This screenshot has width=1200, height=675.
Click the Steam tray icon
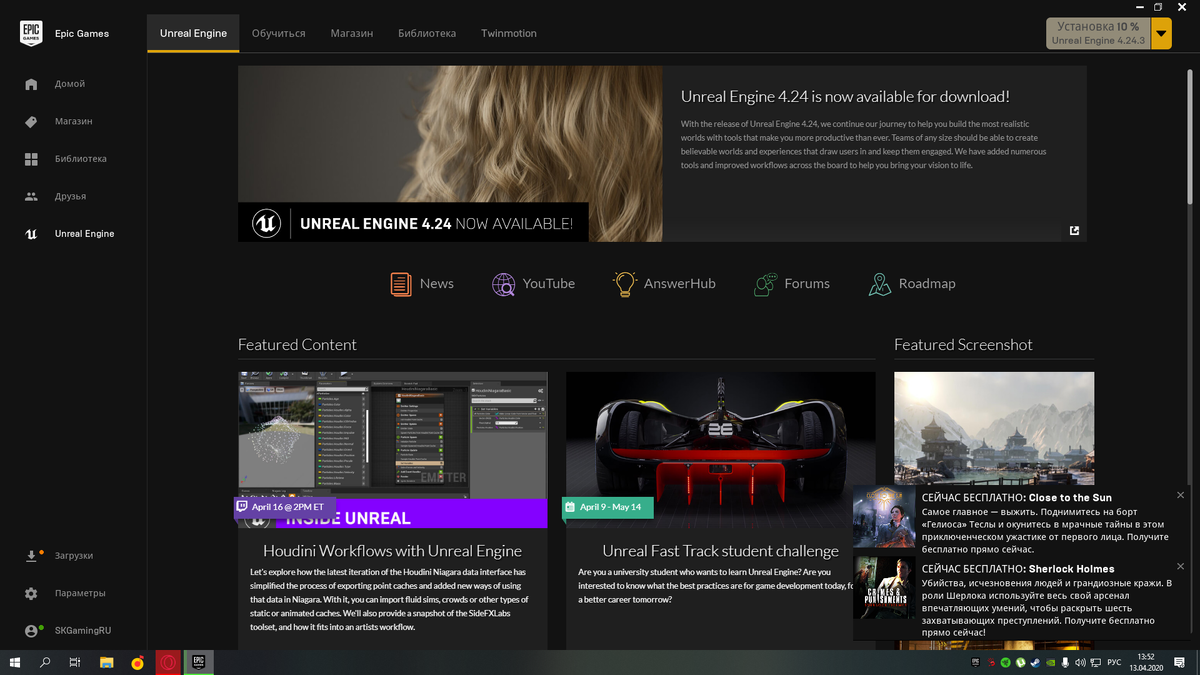coord(1035,663)
